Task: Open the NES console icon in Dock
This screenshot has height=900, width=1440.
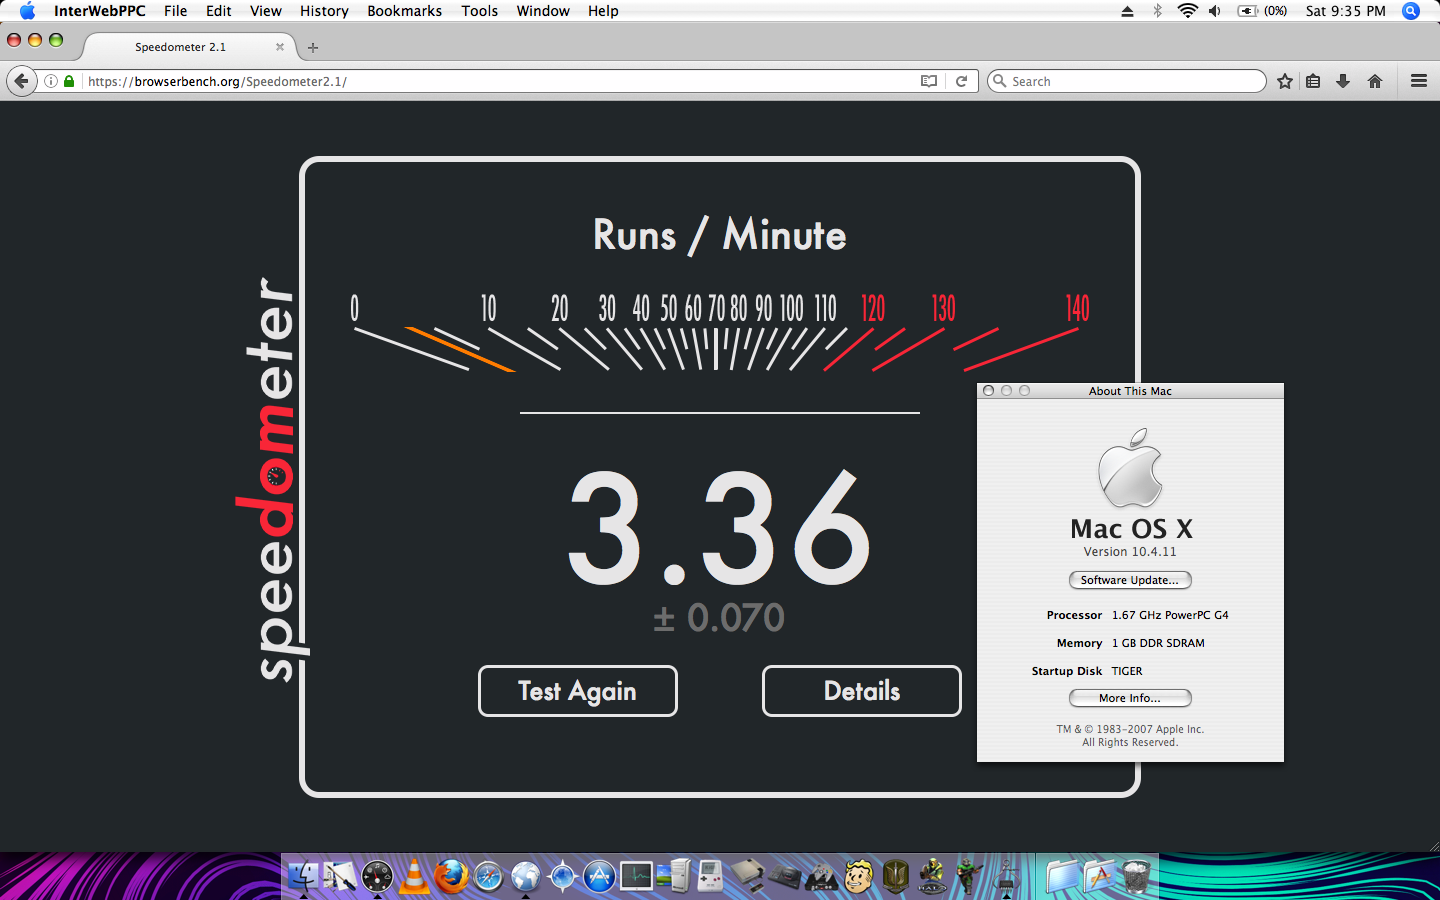Action: click(x=747, y=876)
